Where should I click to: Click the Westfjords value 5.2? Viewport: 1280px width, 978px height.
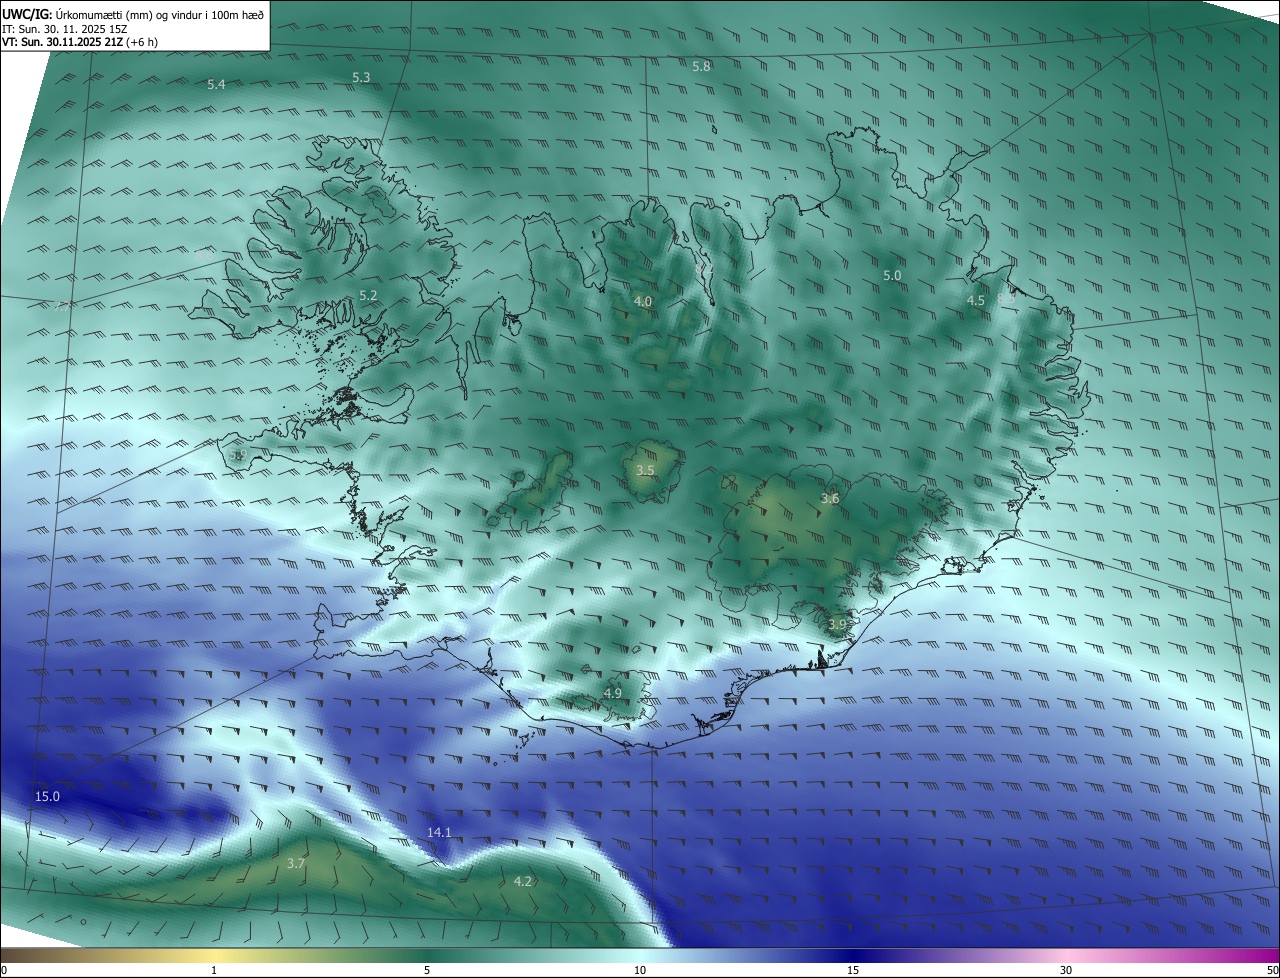click(x=368, y=295)
